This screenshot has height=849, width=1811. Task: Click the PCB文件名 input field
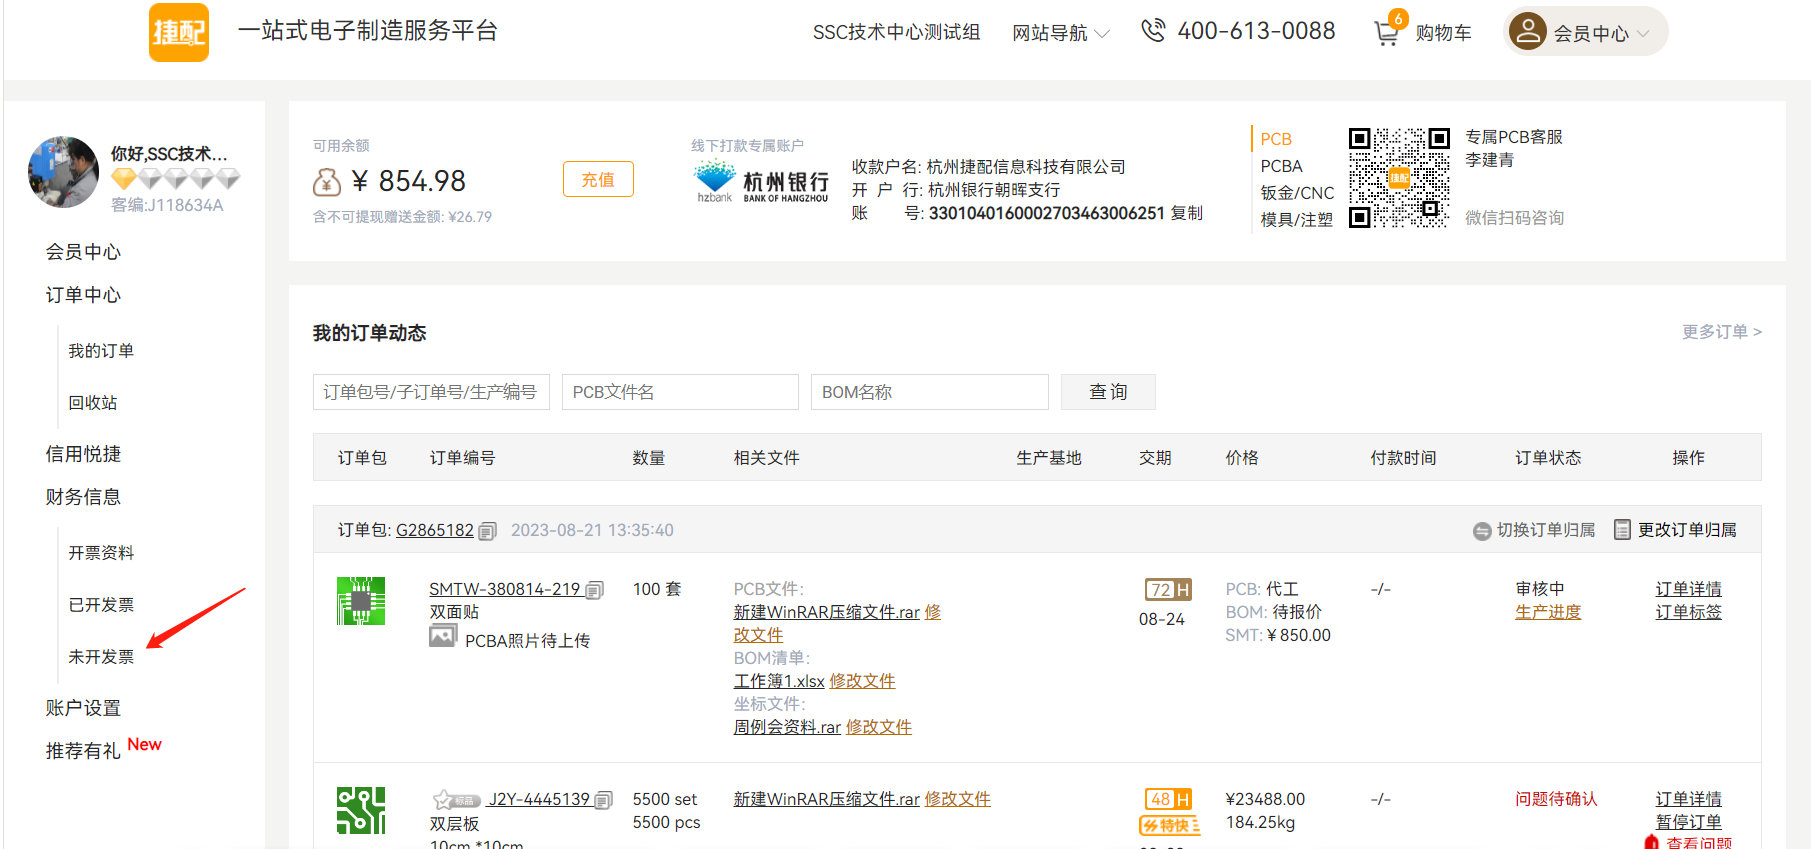(680, 392)
